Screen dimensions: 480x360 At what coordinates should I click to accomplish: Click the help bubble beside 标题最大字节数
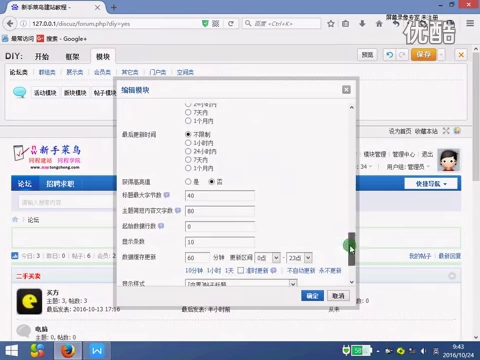click(x=167, y=195)
